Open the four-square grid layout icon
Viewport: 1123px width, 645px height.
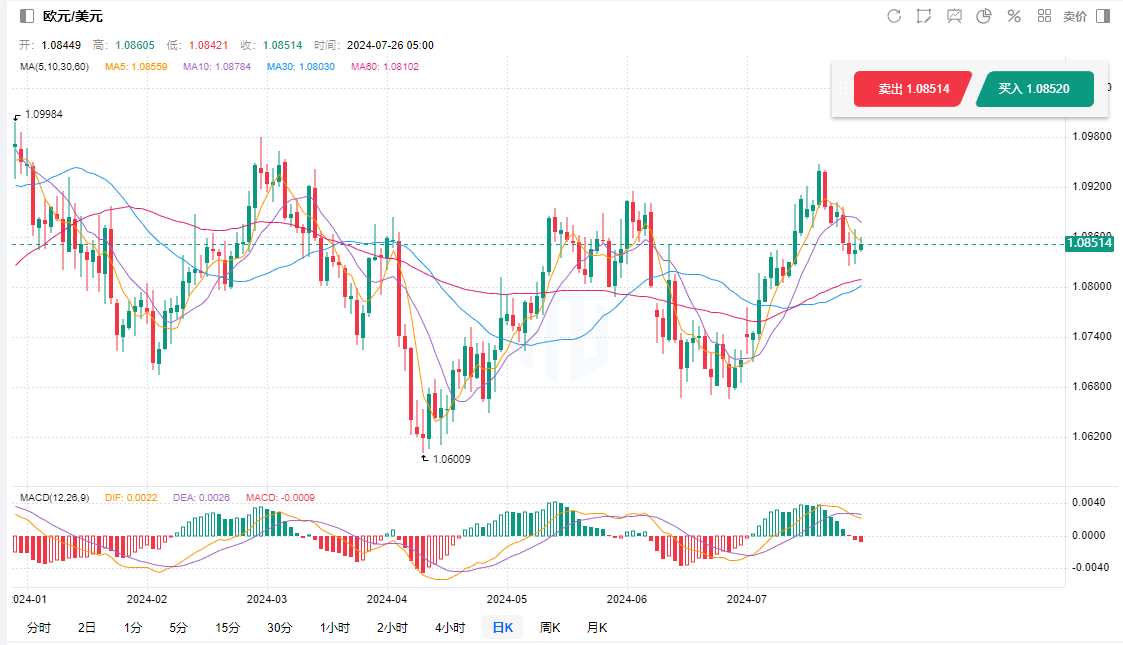pyautogui.click(x=1044, y=16)
